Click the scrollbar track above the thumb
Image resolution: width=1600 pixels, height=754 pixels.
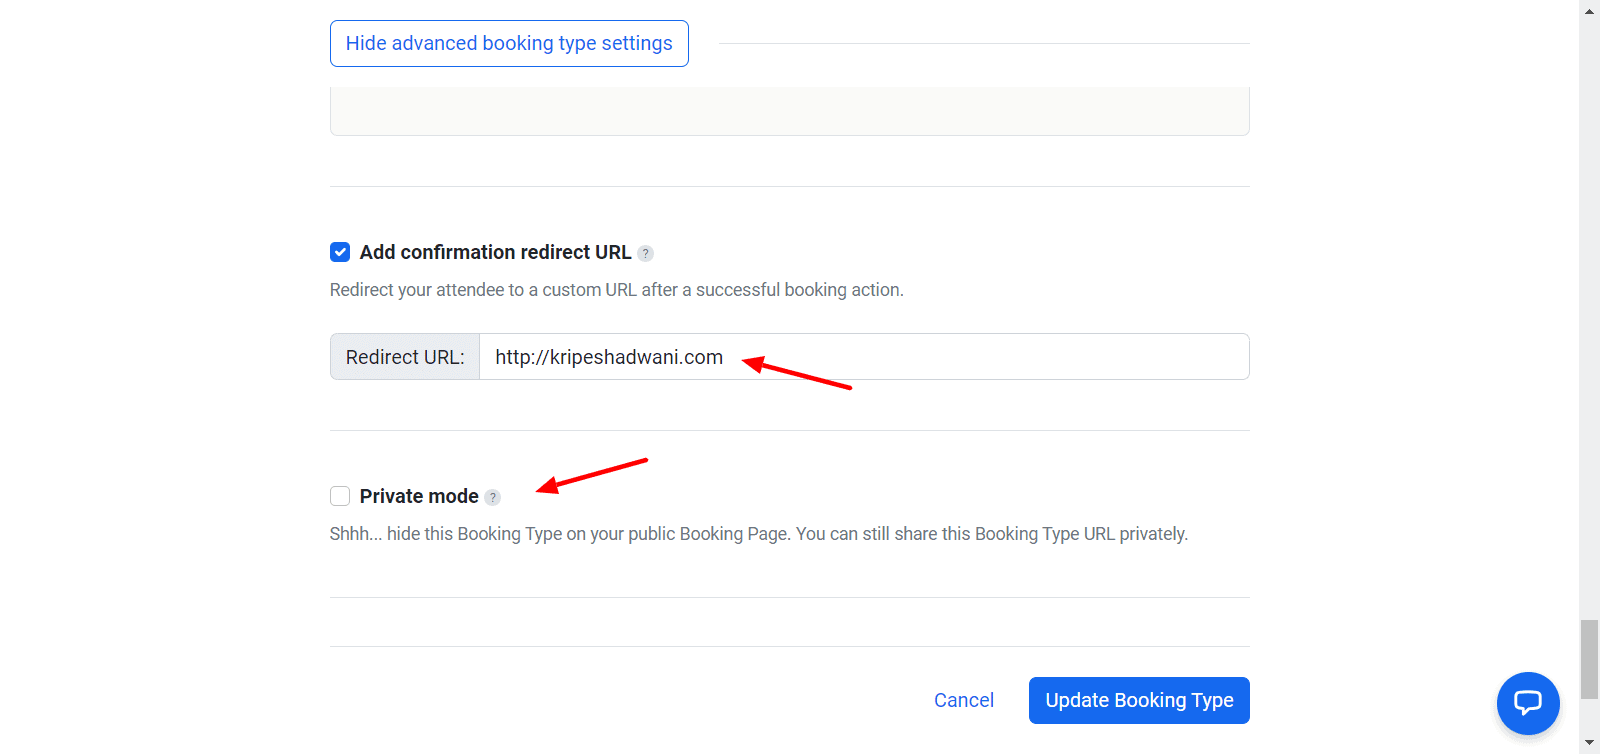click(x=1589, y=300)
